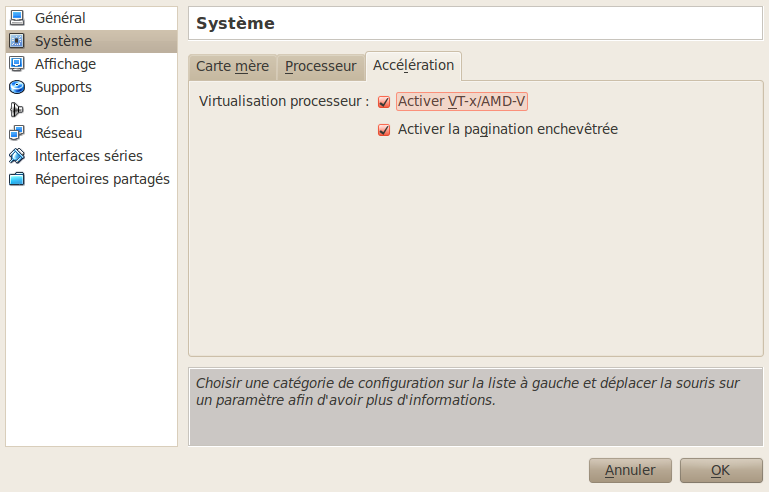Click the Interfaces séries port icon

[x=17, y=156]
